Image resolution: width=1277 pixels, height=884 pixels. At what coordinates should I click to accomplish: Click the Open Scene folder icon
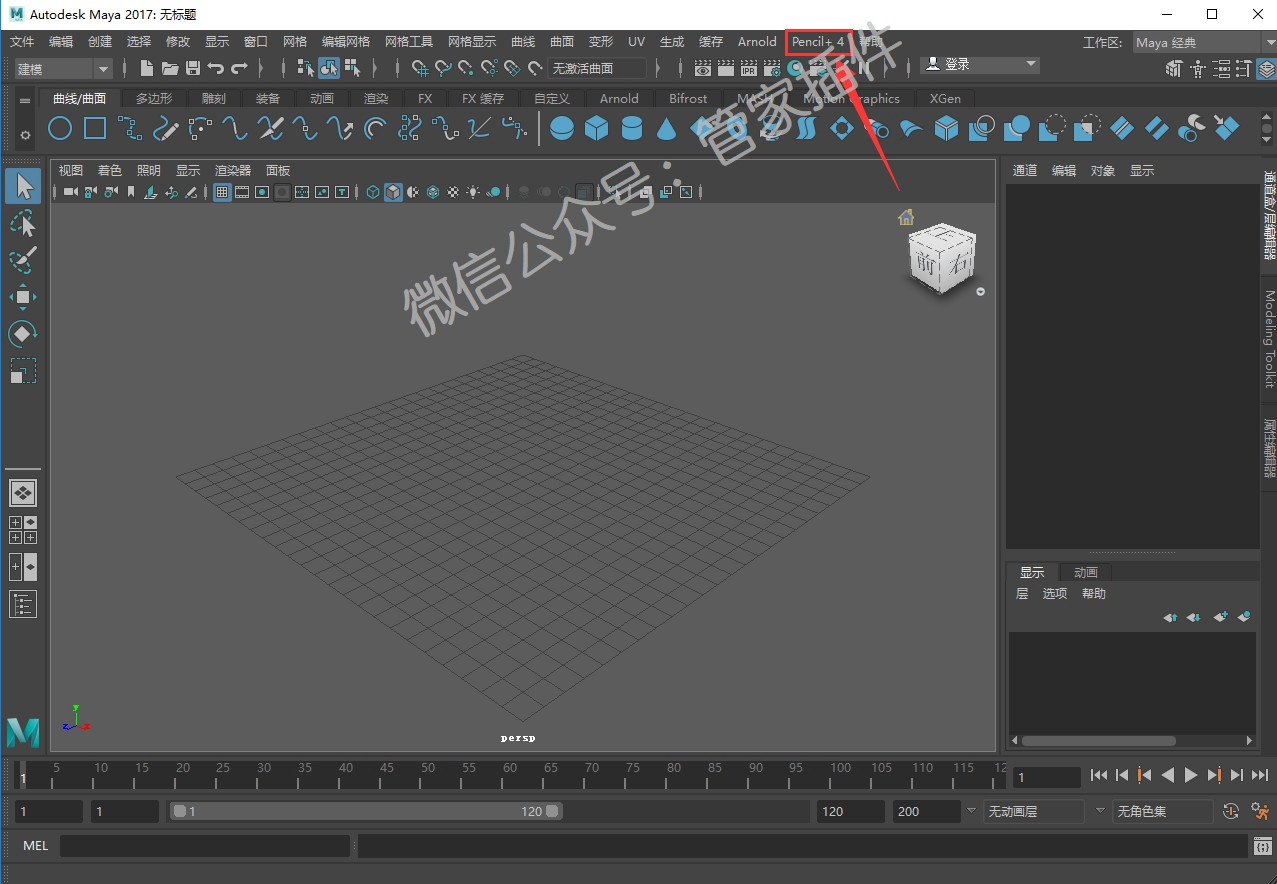pos(170,68)
